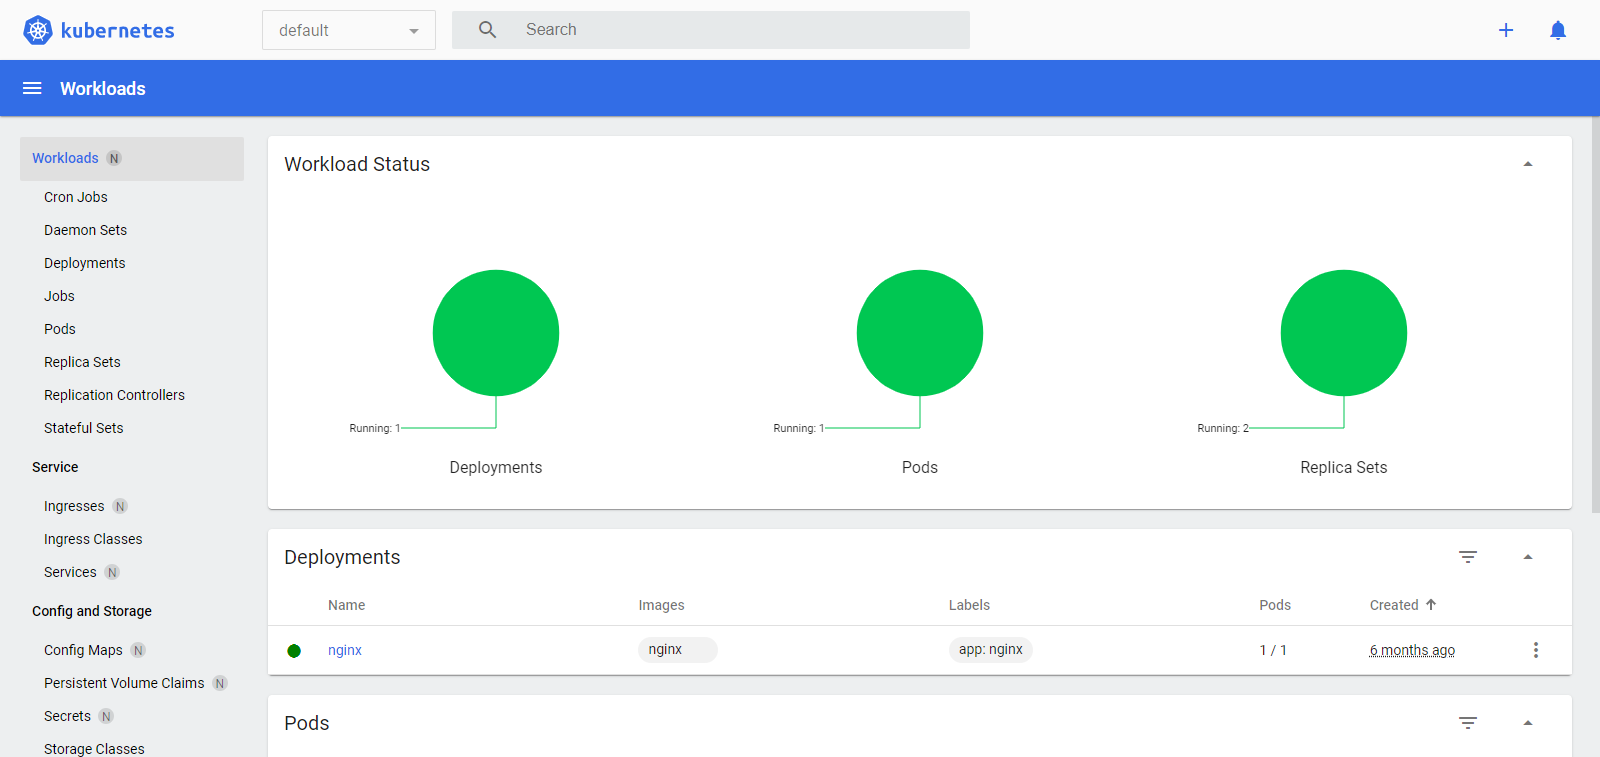This screenshot has width=1600, height=757.
Task: Sort deployments by Created column
Action: coord(1394,605)
